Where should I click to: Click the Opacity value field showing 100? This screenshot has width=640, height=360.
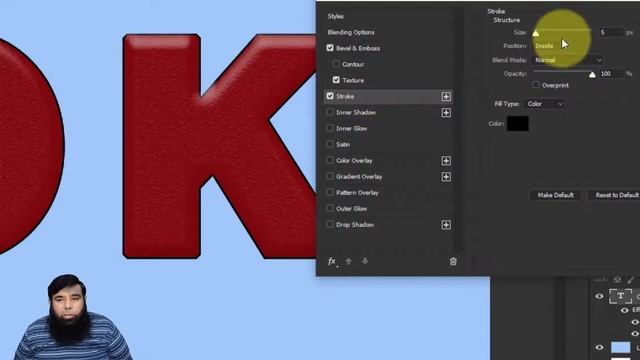(x=611, y=74)
